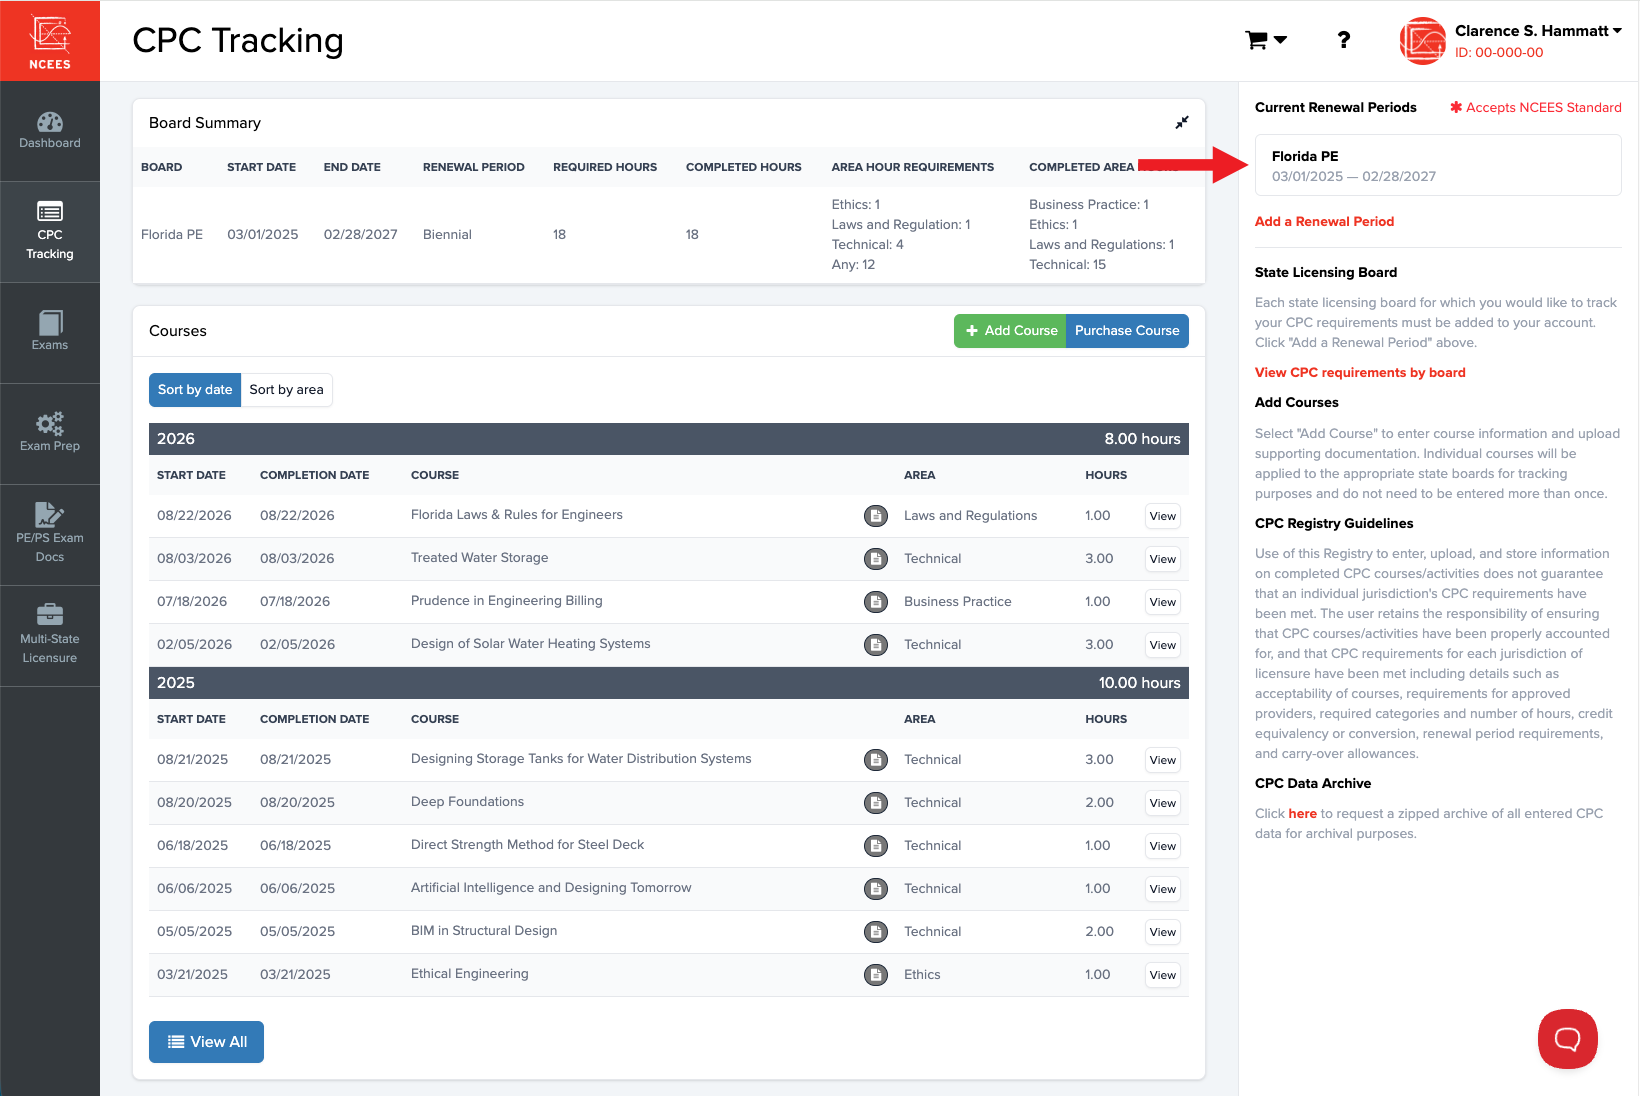Open document icon for Prudence in Engineering Billing
Image resolution: width=1640 pixels, height=1096 pixels.
(876, 602)
